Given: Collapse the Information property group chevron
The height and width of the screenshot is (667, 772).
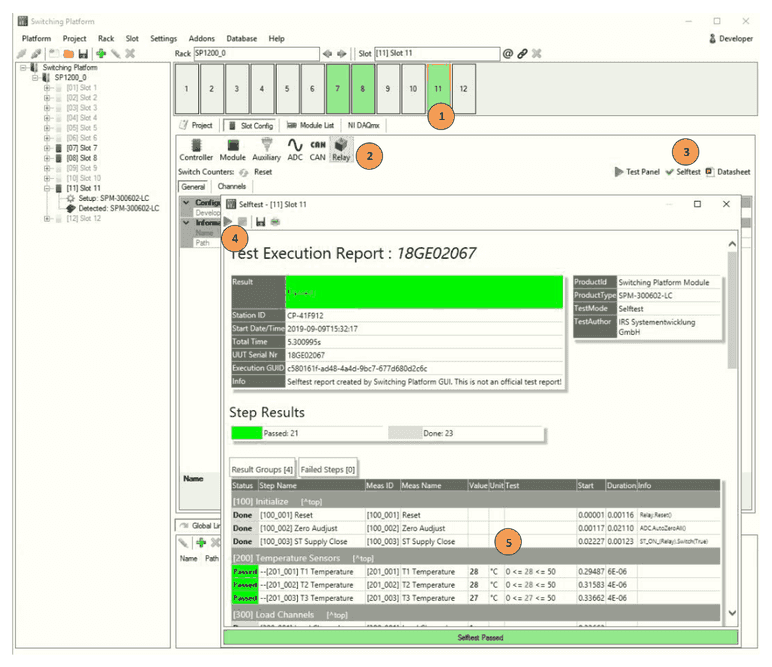Looking at the screenshot, I should pos(186,222).
